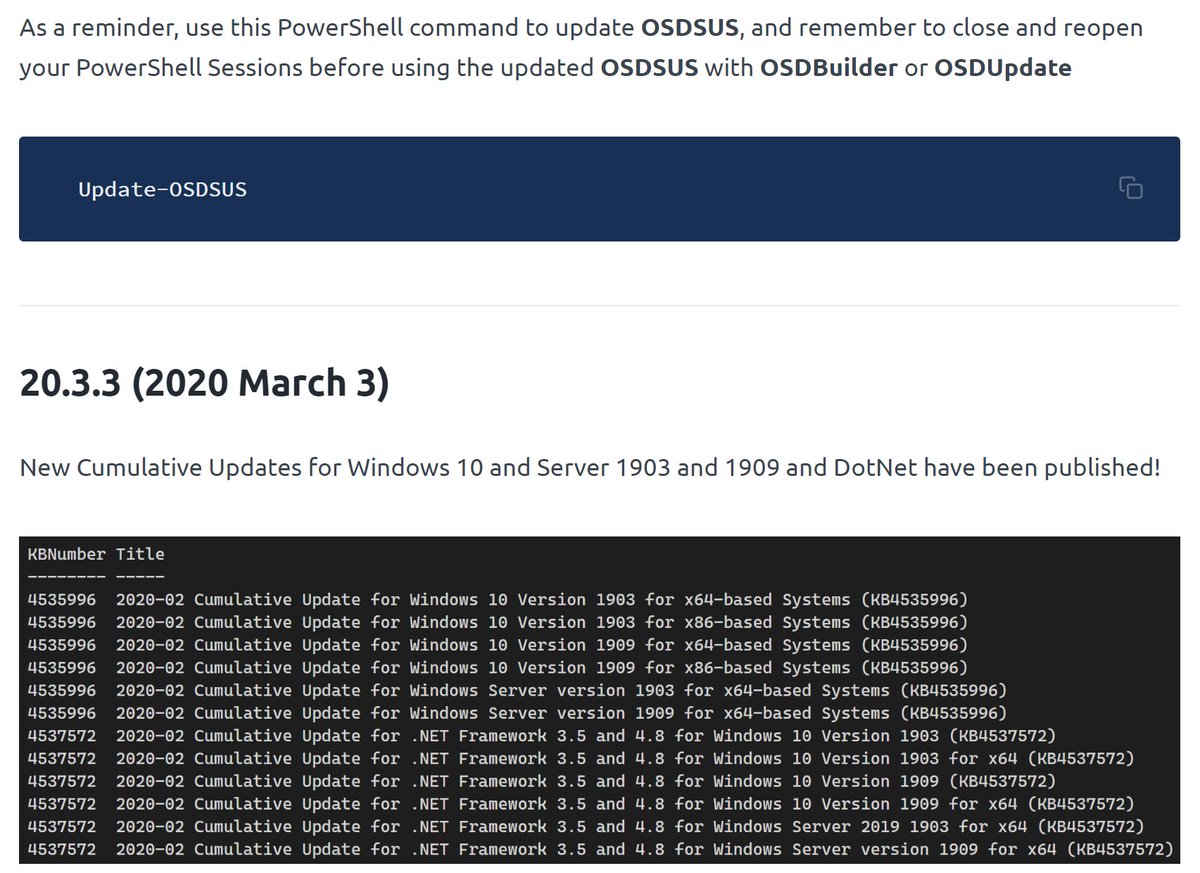Click .NET Framework row Windows Server version 1909

601,849
